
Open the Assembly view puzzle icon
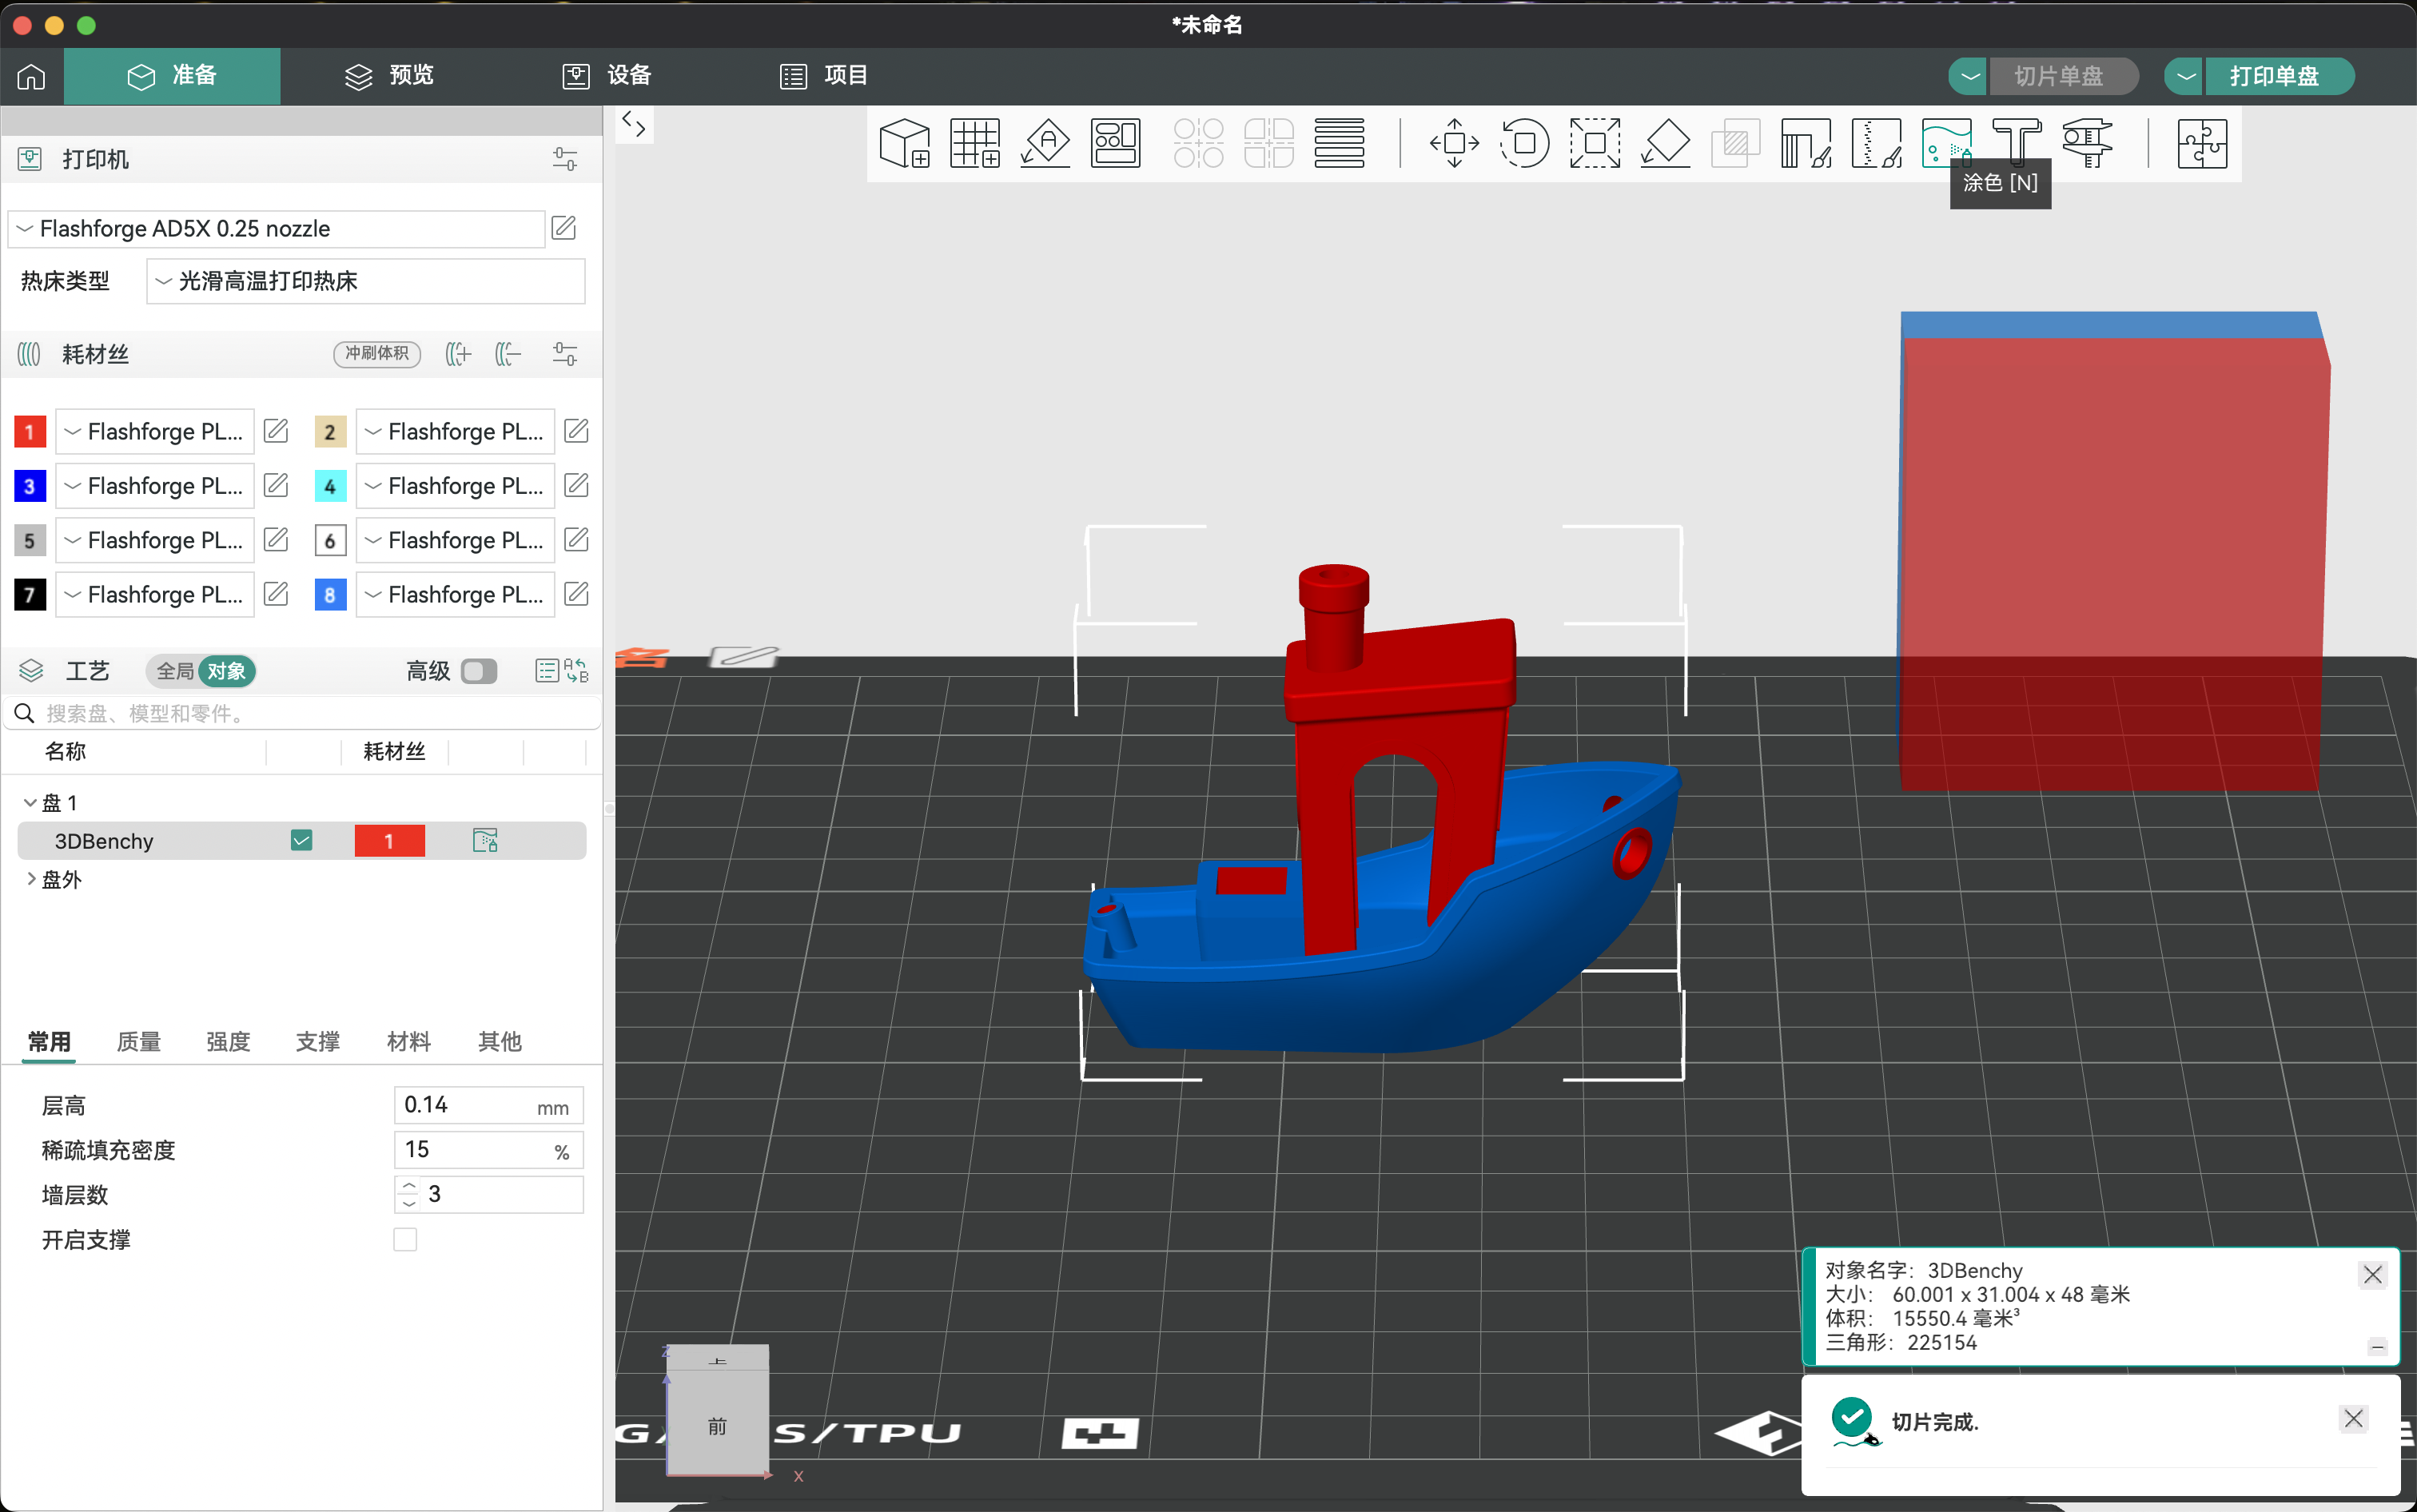pyautogui.click(x=2201, y=143)
